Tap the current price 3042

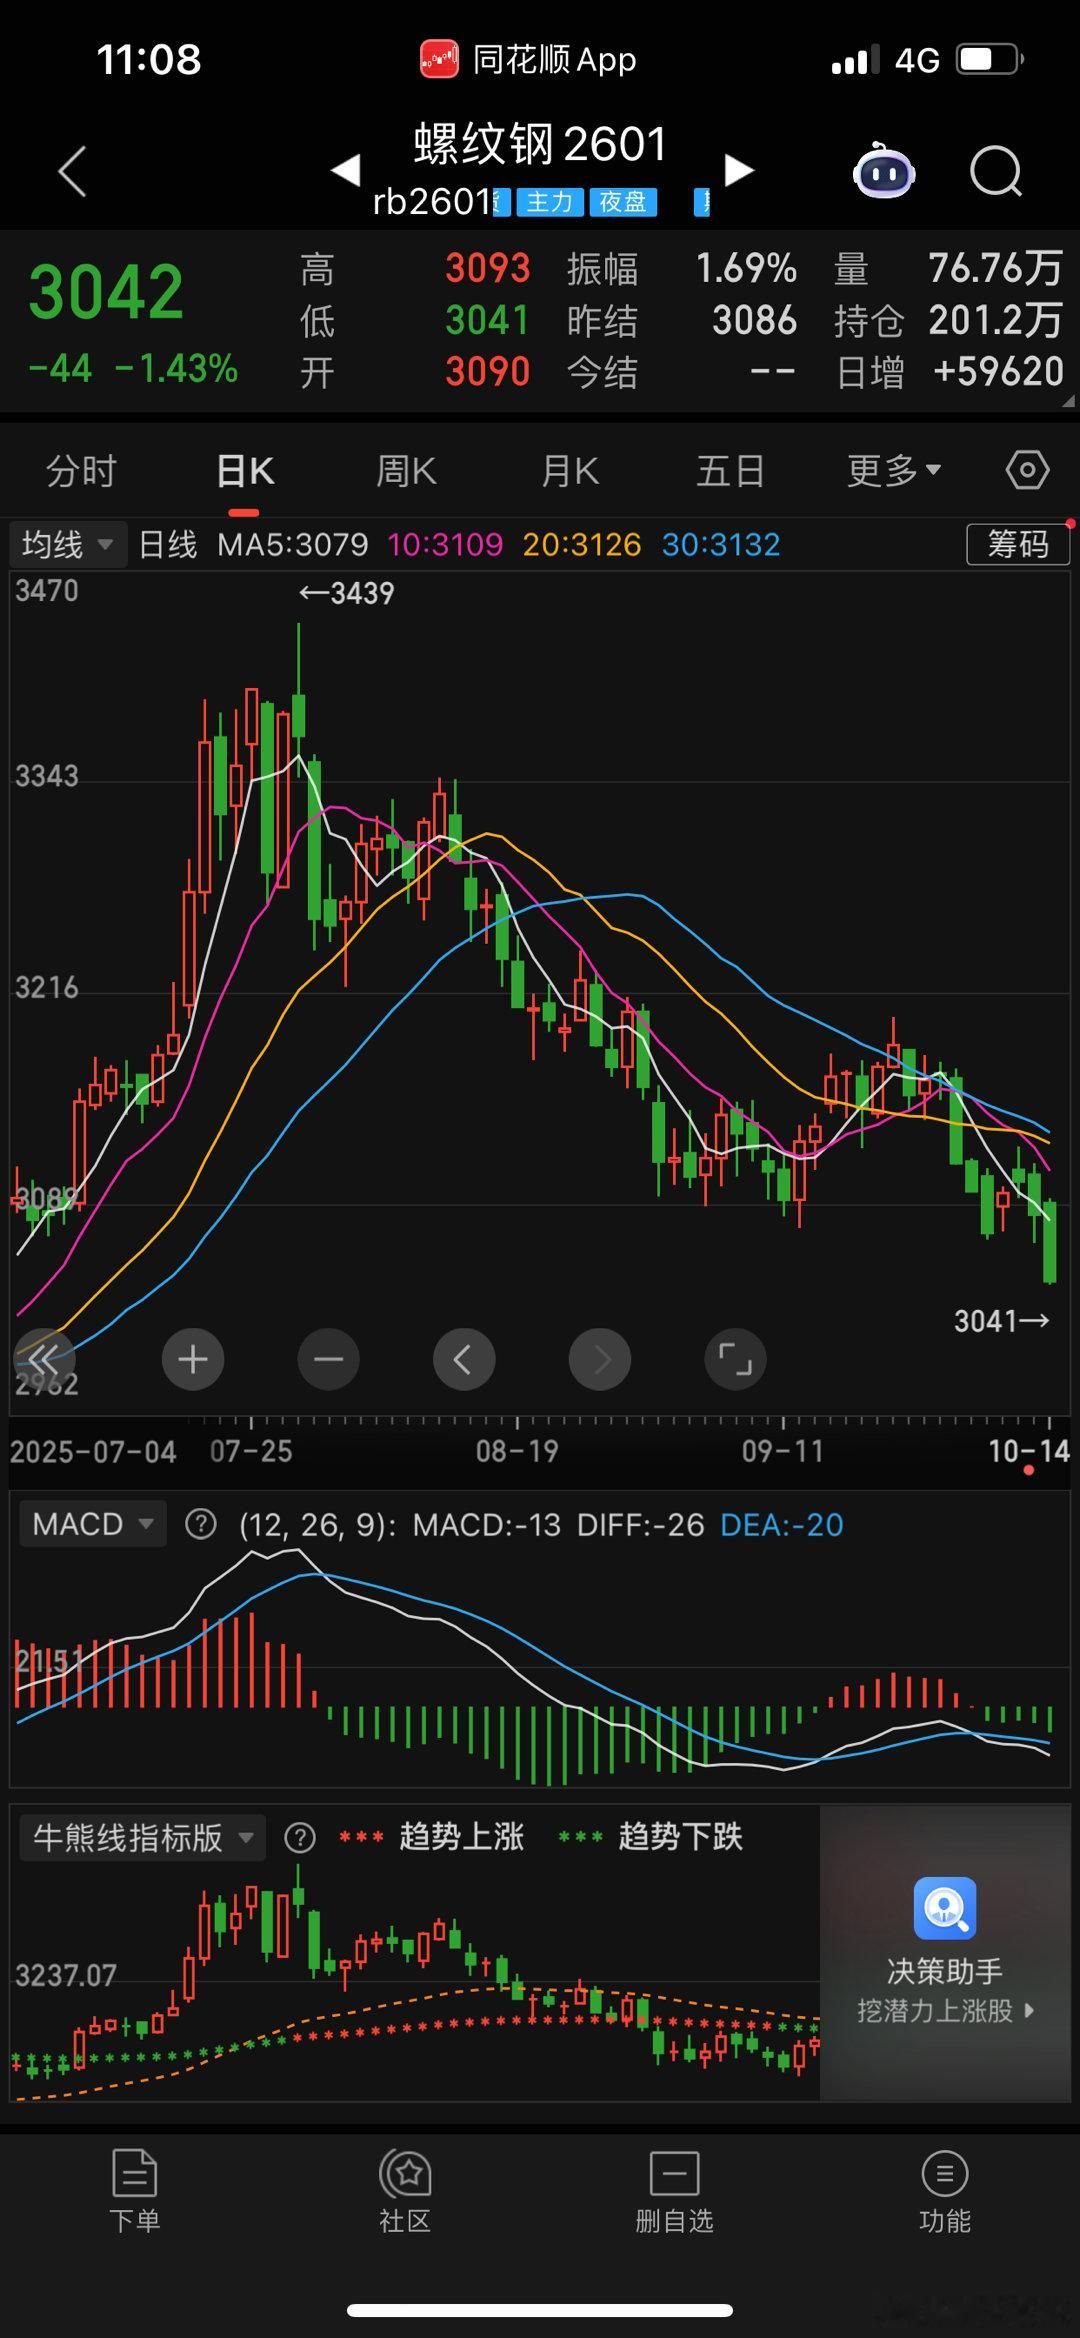[106, 293]
